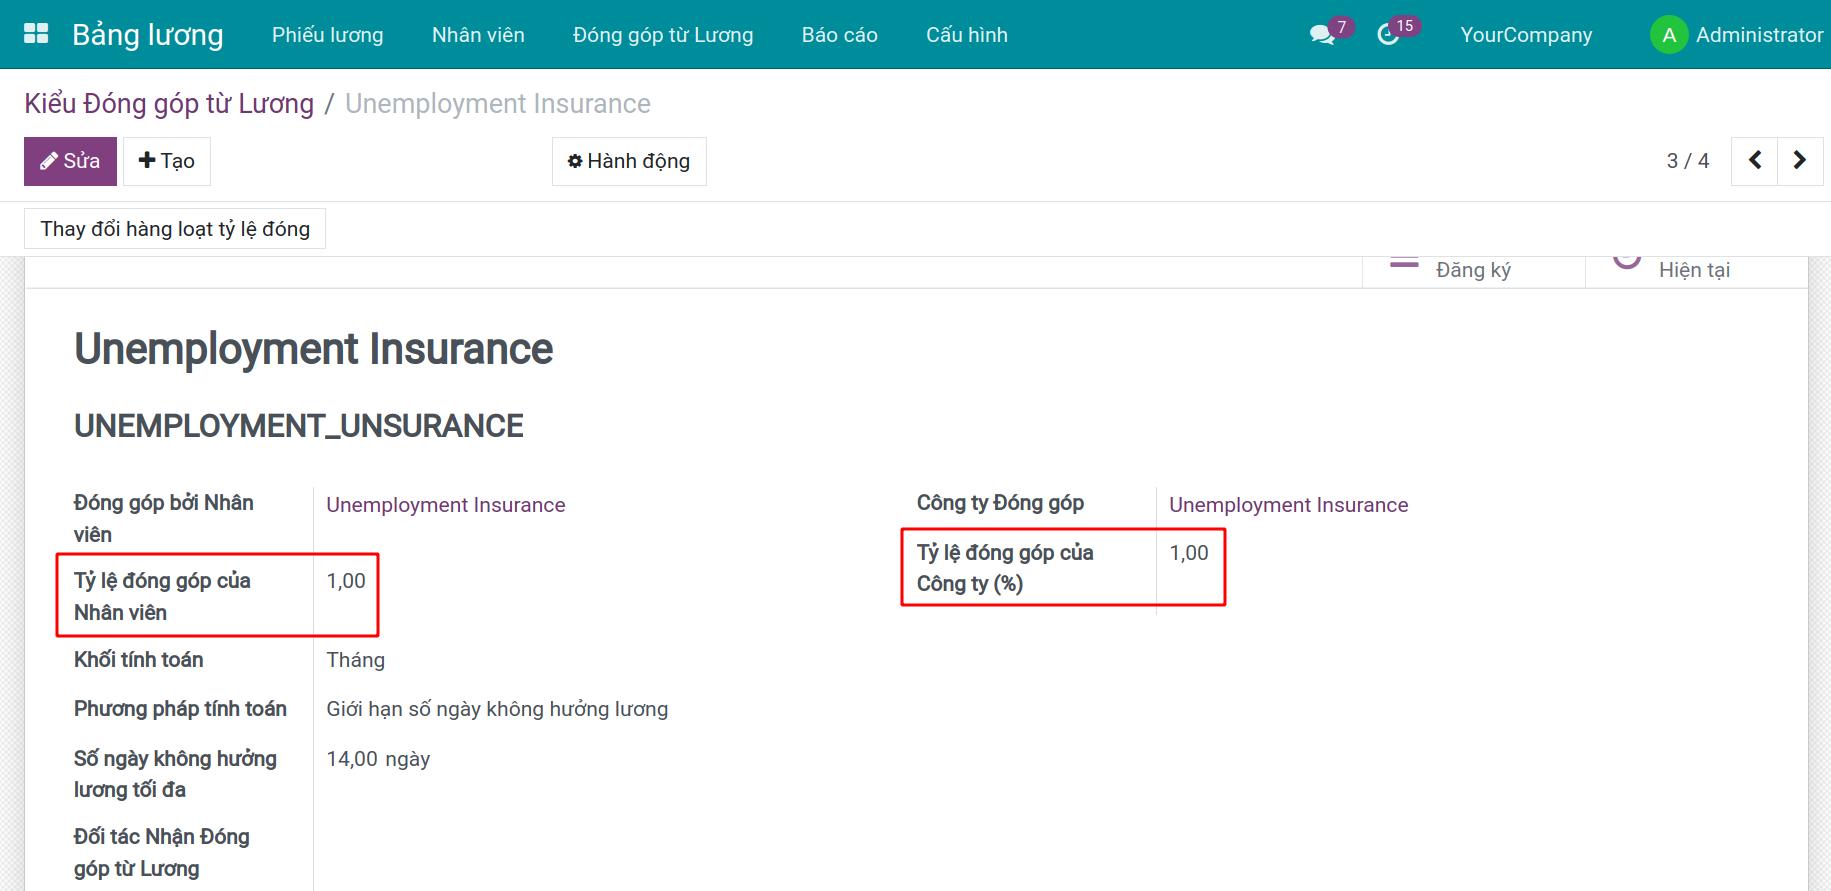This screenshot has width=1831, height=891.
Task: Open the chat messages icon
Action: click(1322, 35)
